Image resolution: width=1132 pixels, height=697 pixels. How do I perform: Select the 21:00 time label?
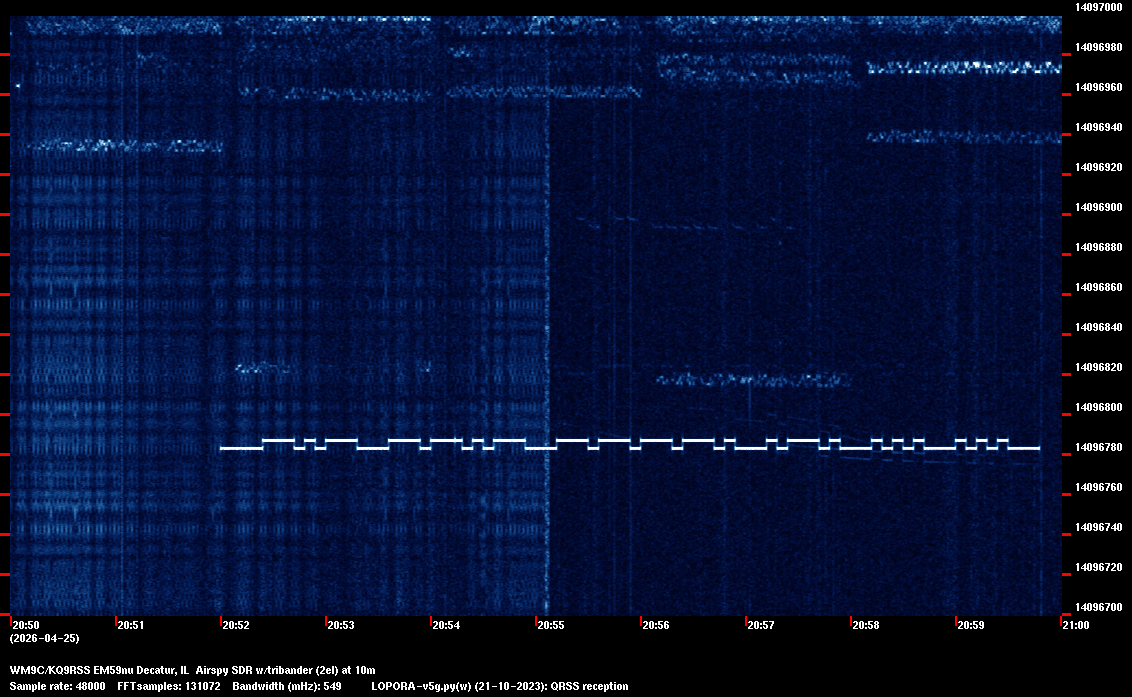1076,626
